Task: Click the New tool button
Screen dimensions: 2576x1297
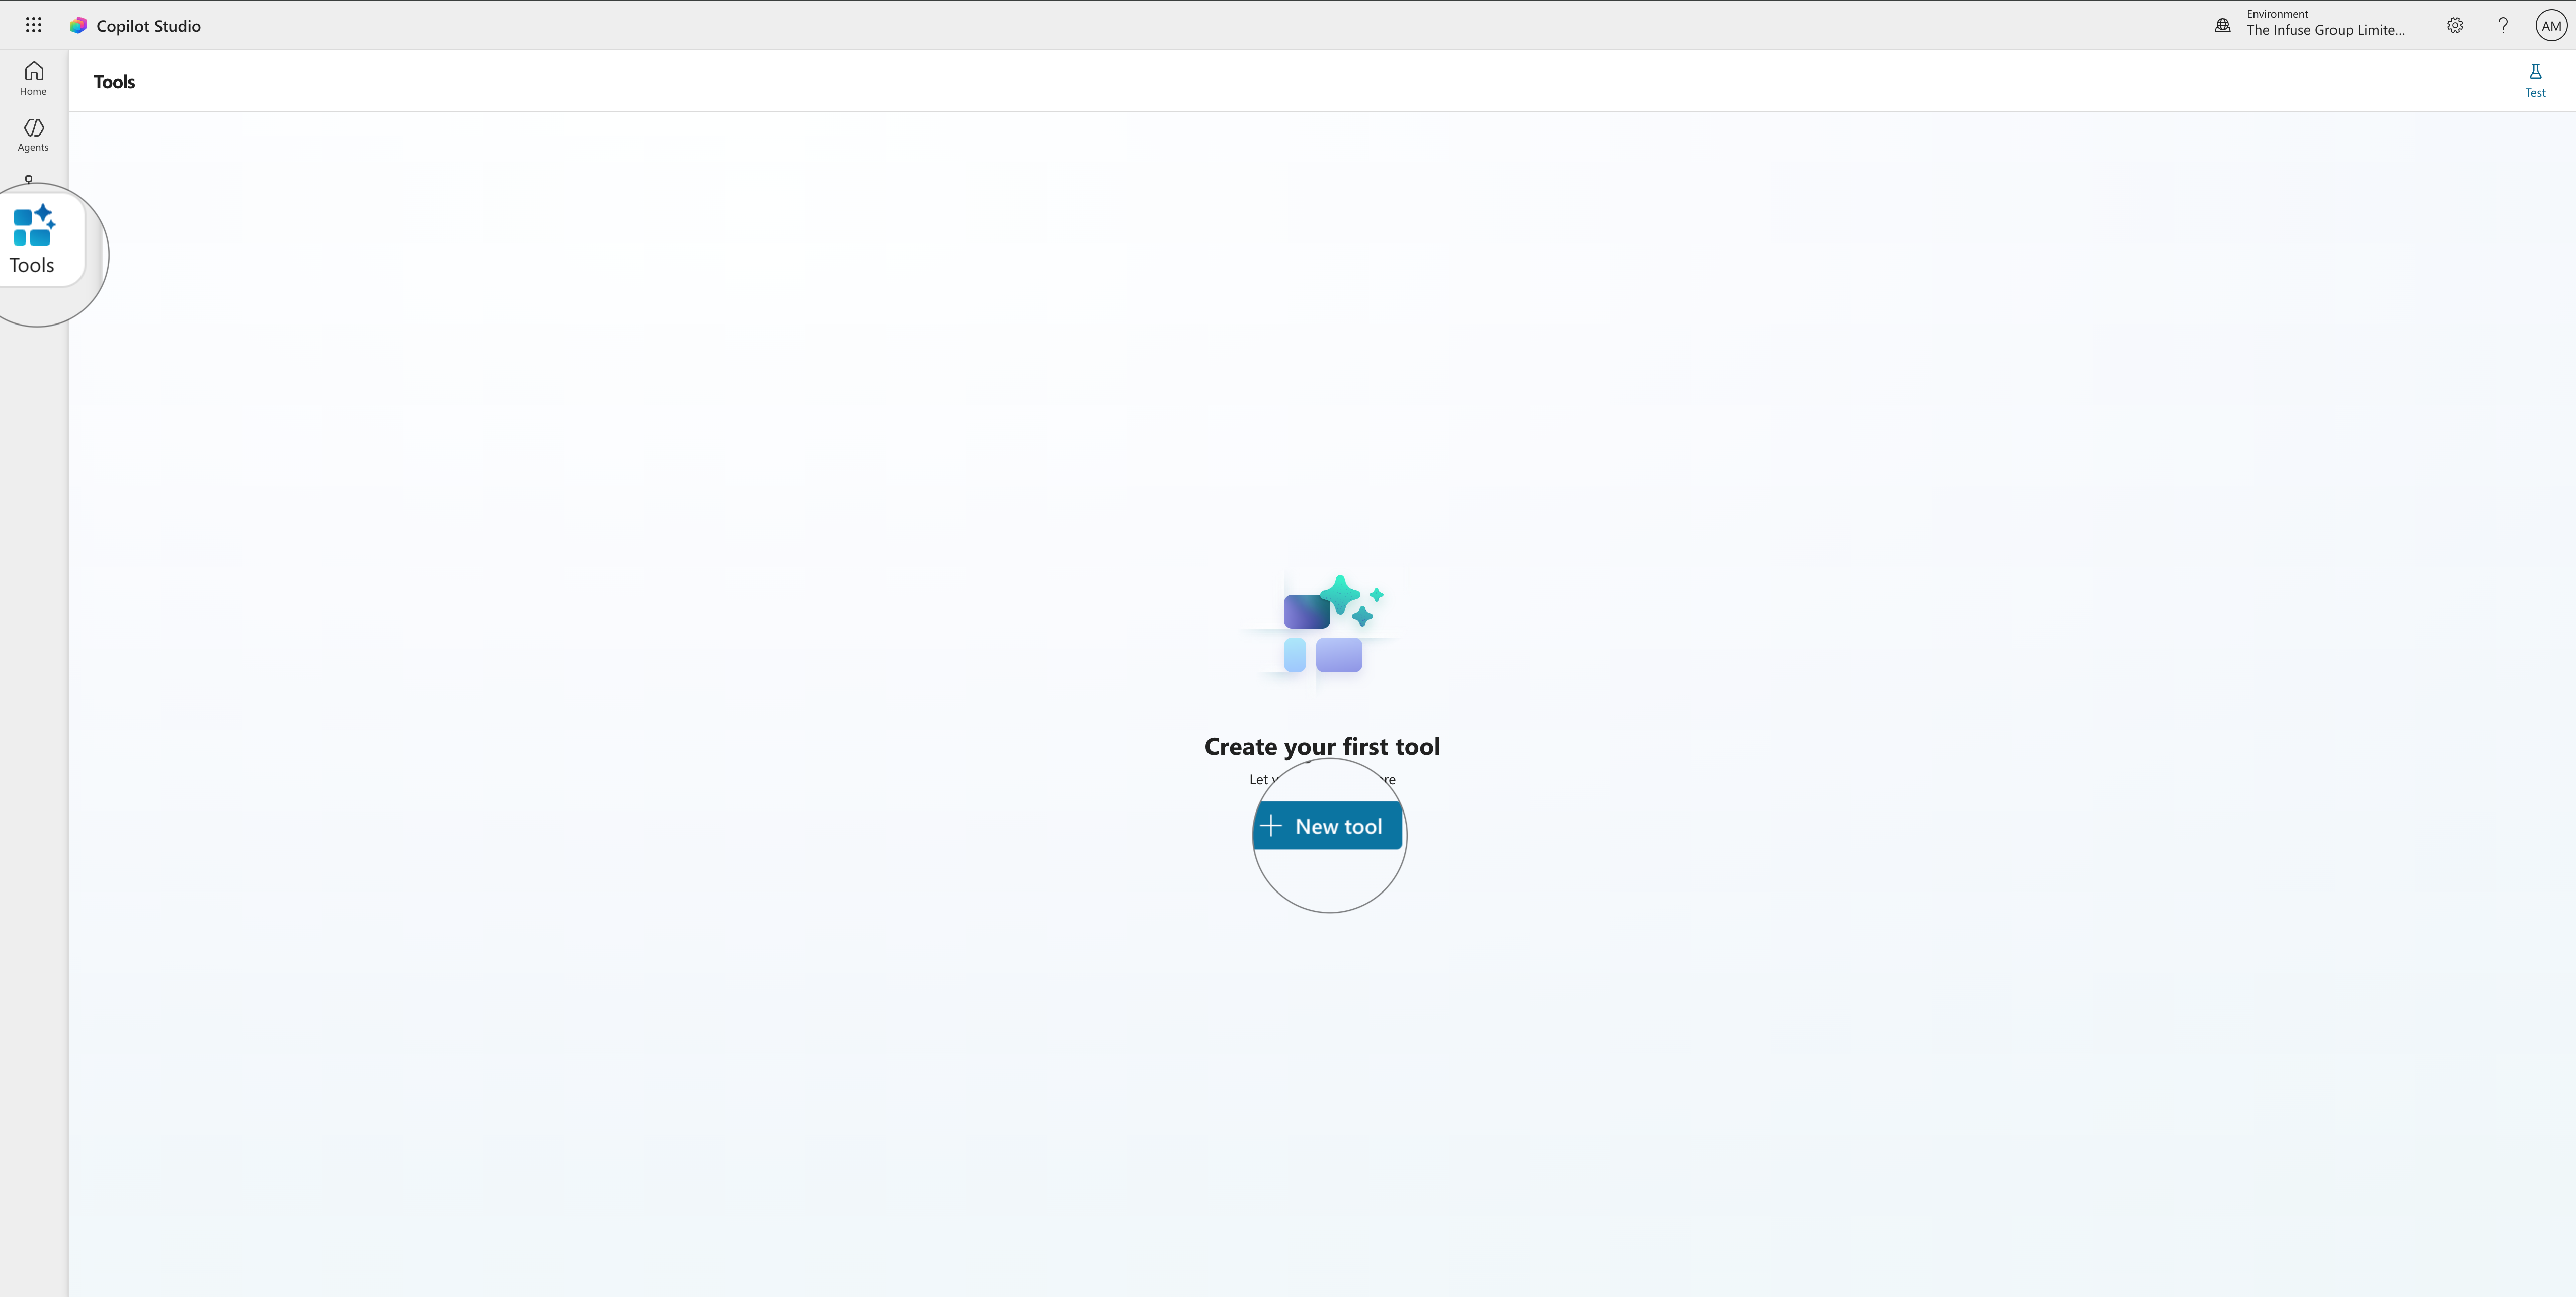Action: [x=1327, y=826]
